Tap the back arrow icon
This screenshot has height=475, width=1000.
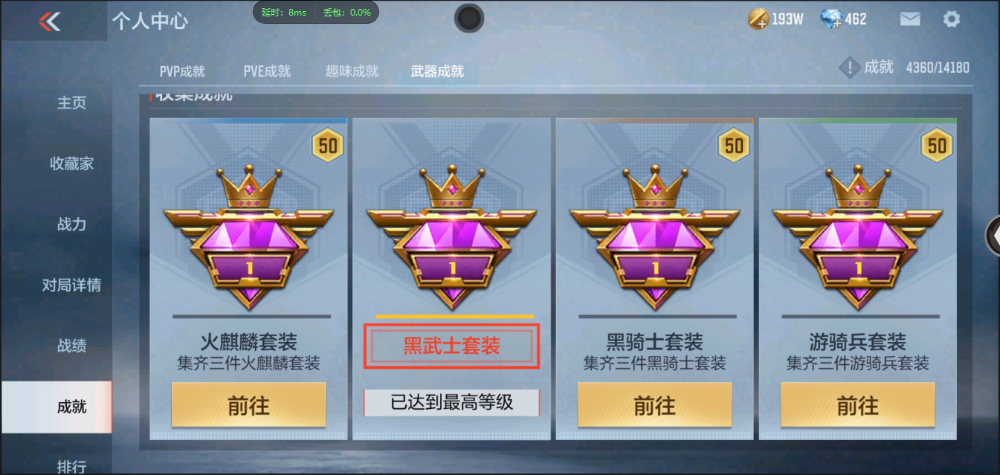pyautogui.click(x=49, y=21)
